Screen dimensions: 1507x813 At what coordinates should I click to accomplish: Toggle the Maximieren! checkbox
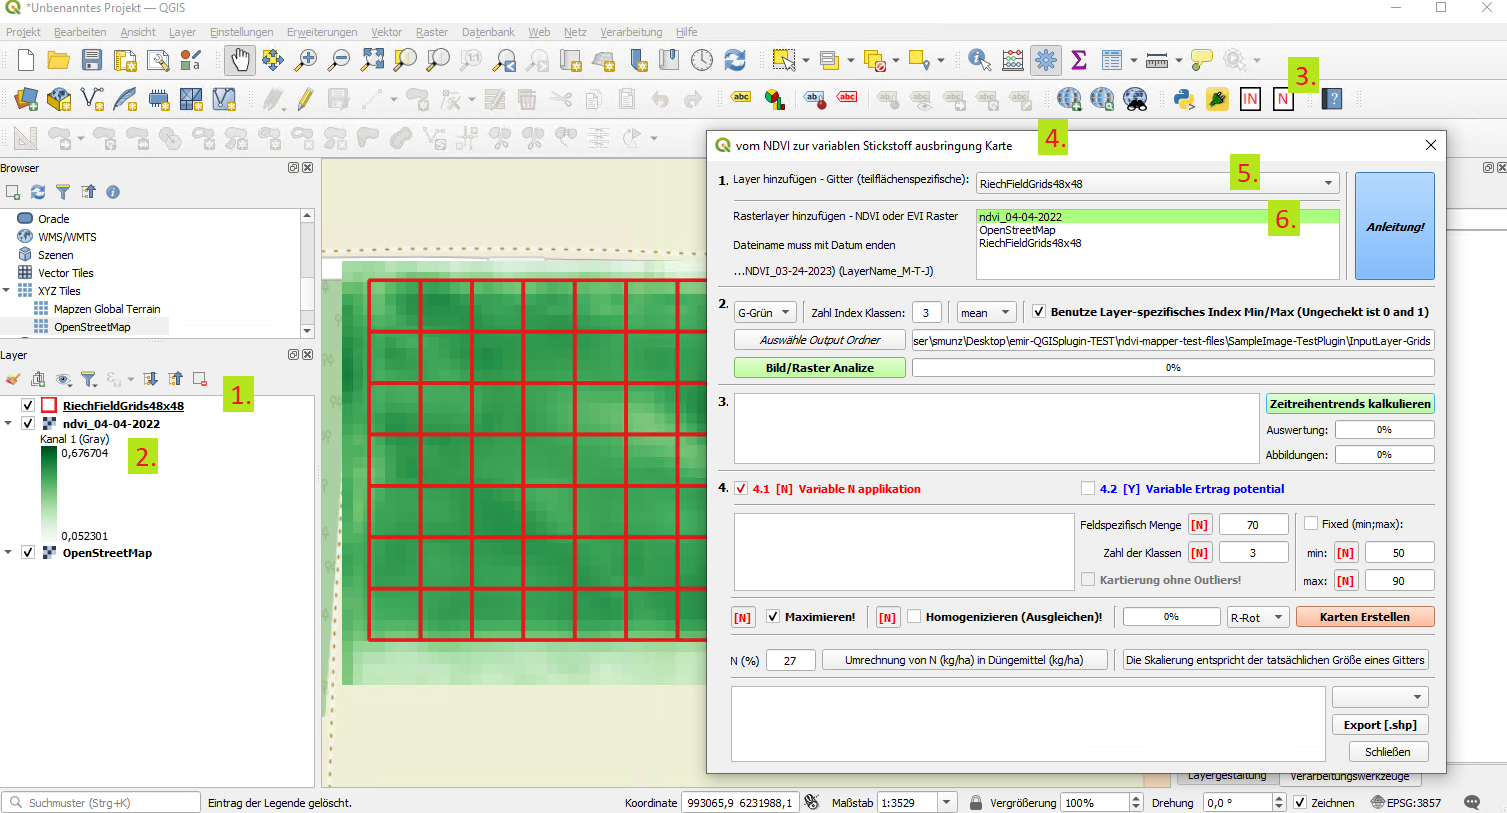[x=773, y=617]
